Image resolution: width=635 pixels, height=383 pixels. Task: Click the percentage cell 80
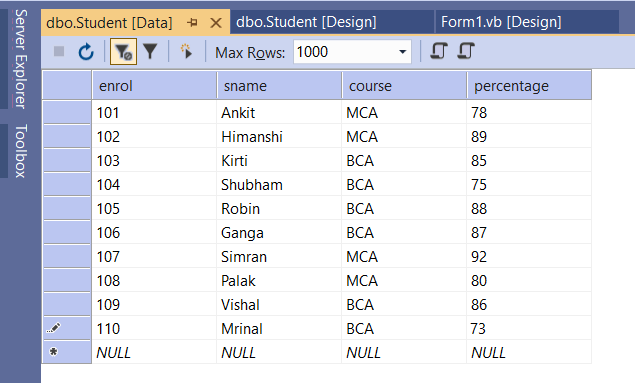(529, 280)
